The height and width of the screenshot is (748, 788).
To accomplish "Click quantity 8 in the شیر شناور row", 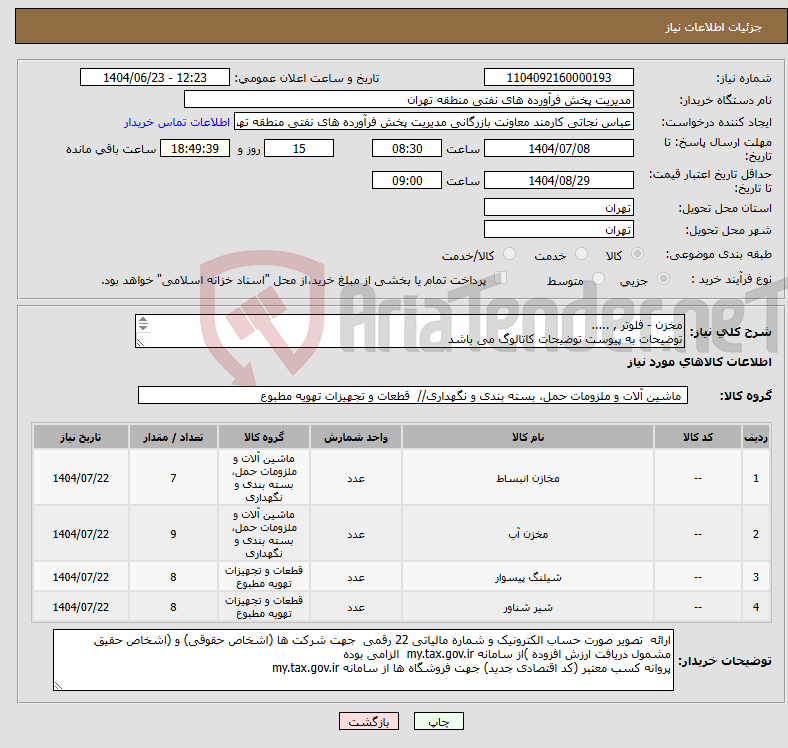I will click(173, 607).
